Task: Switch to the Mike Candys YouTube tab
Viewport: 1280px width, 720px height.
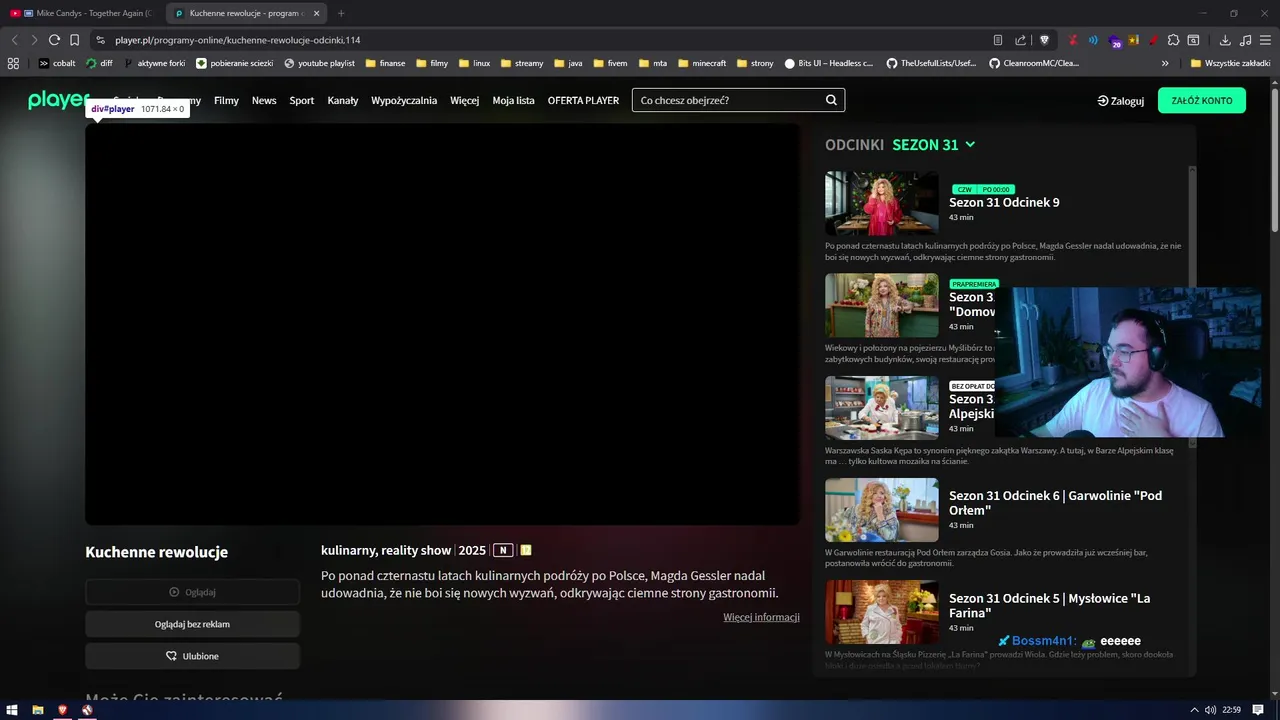Action: pos(85,13)
